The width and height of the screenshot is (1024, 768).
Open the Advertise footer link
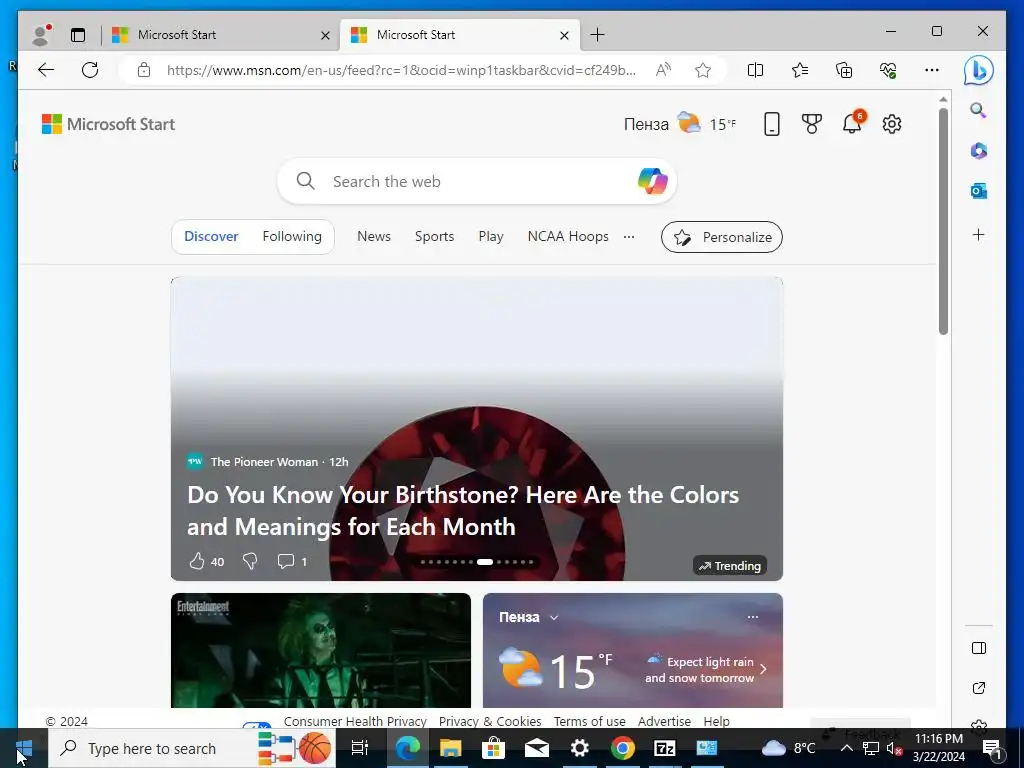[x=664, y=721]
